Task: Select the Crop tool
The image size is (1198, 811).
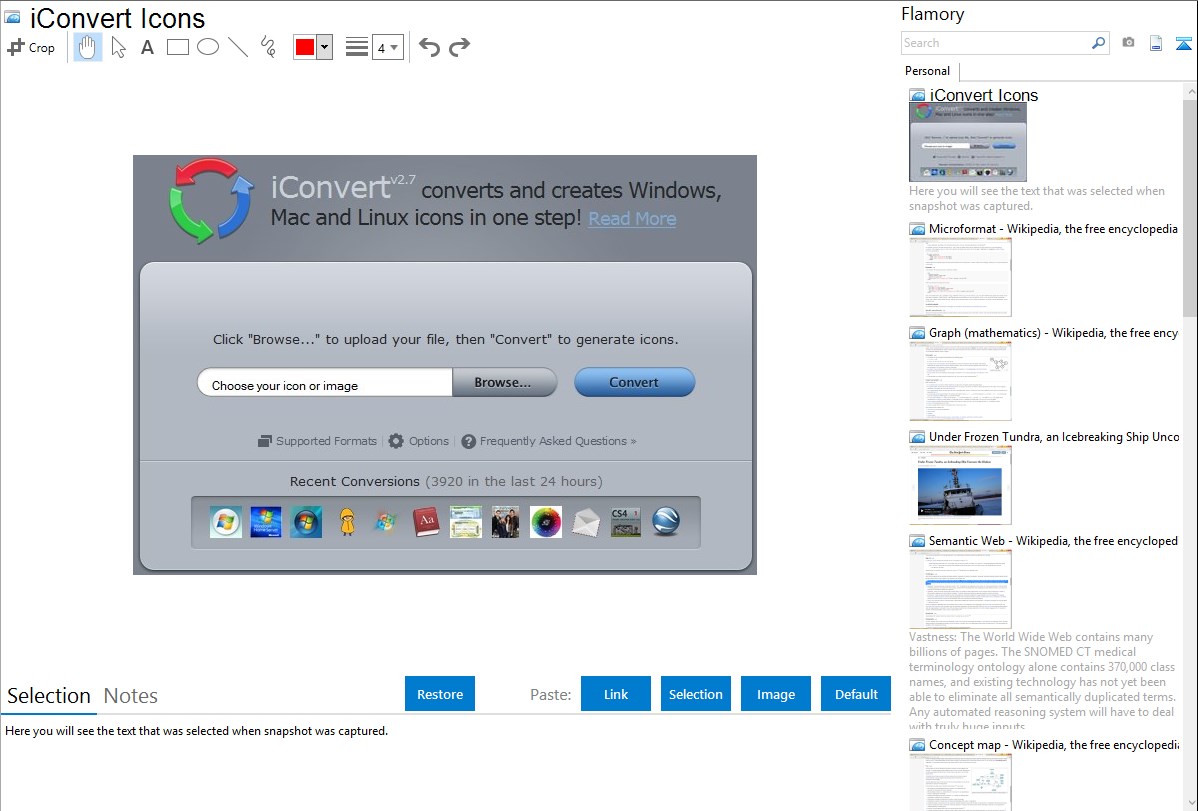Action: pyautogui.click(x=31, y=47)
